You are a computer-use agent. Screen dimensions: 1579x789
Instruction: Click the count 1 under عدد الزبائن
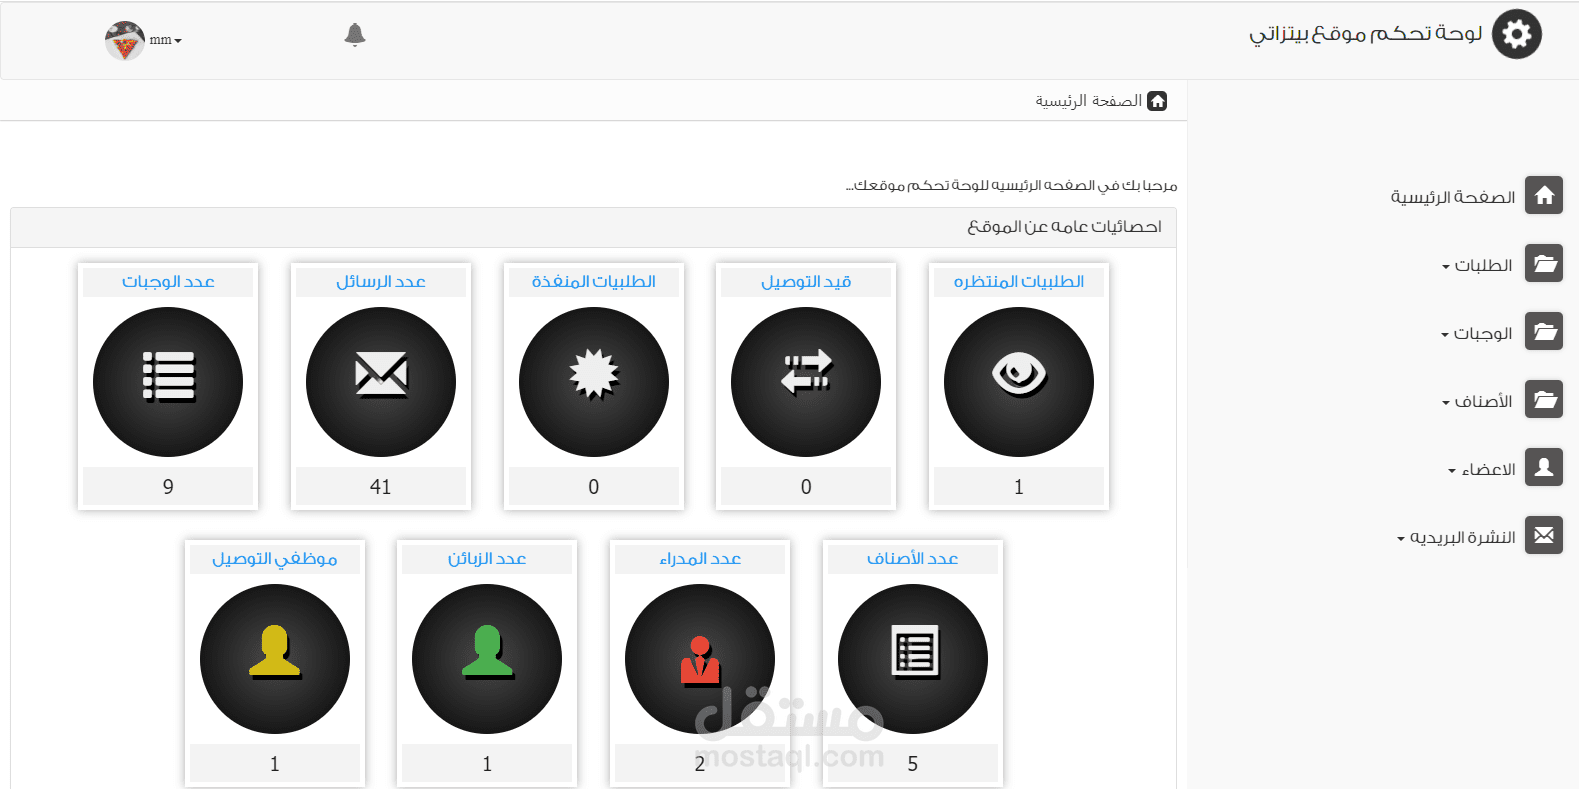(x=487, y=763)
